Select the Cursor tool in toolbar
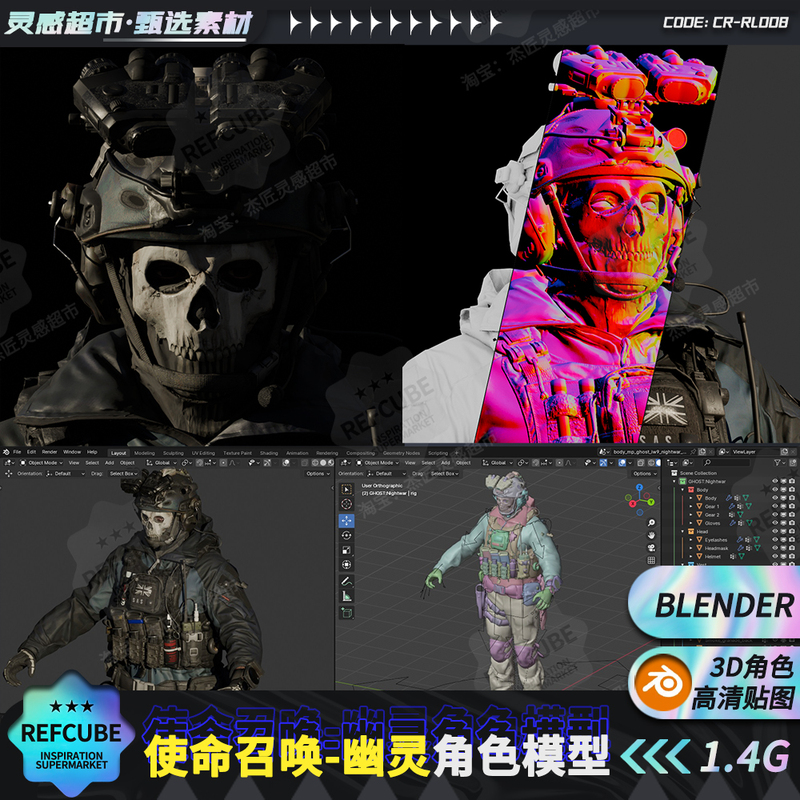This screenshot has height=800, width=800. (346, 504)
